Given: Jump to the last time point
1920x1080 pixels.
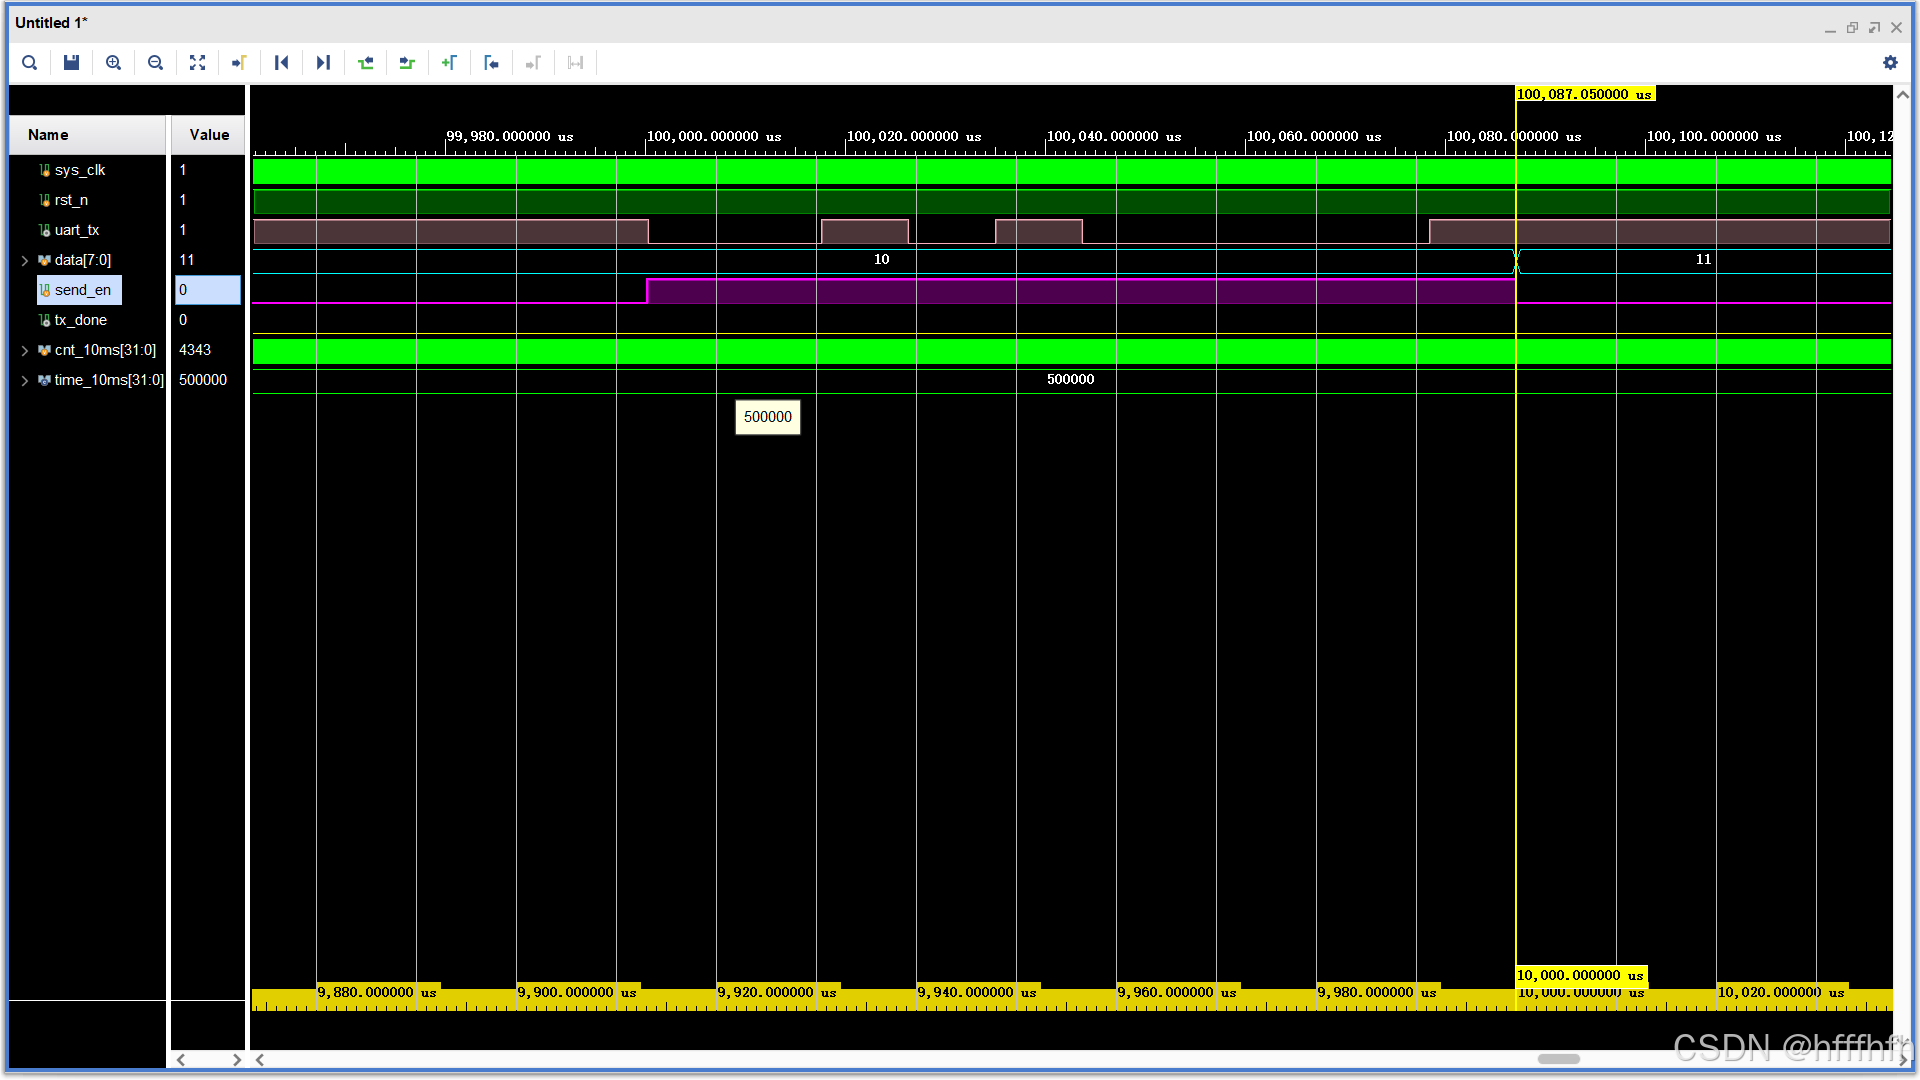Looking at the screenshot, I should click(323, 63).
